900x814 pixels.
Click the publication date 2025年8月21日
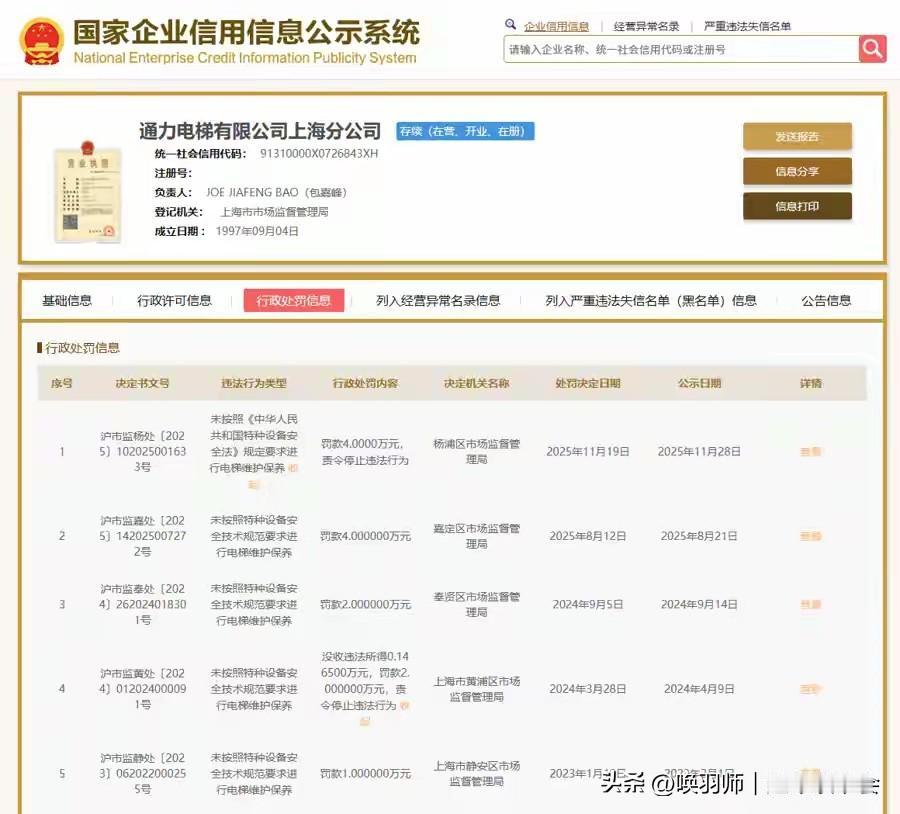coord(699,536)
